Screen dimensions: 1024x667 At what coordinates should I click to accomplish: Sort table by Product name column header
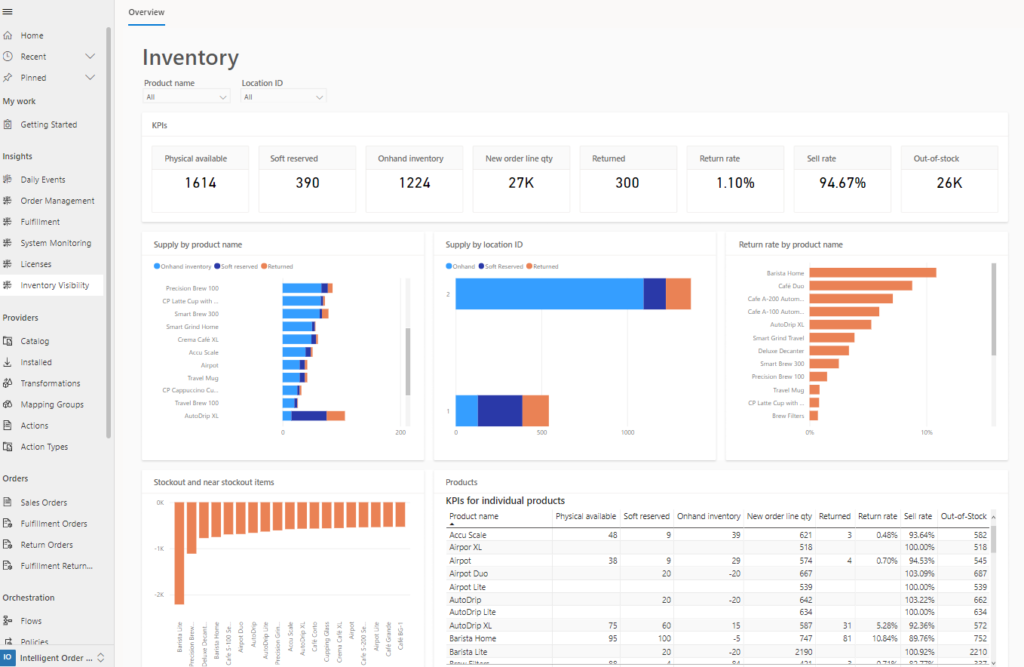[x=474, y=517]
